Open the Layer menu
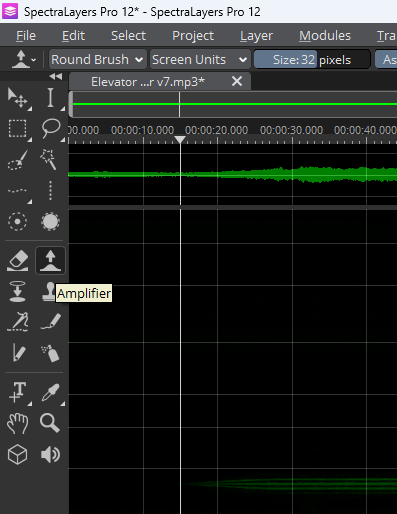397x514 pixels. (x=256, y=36)
